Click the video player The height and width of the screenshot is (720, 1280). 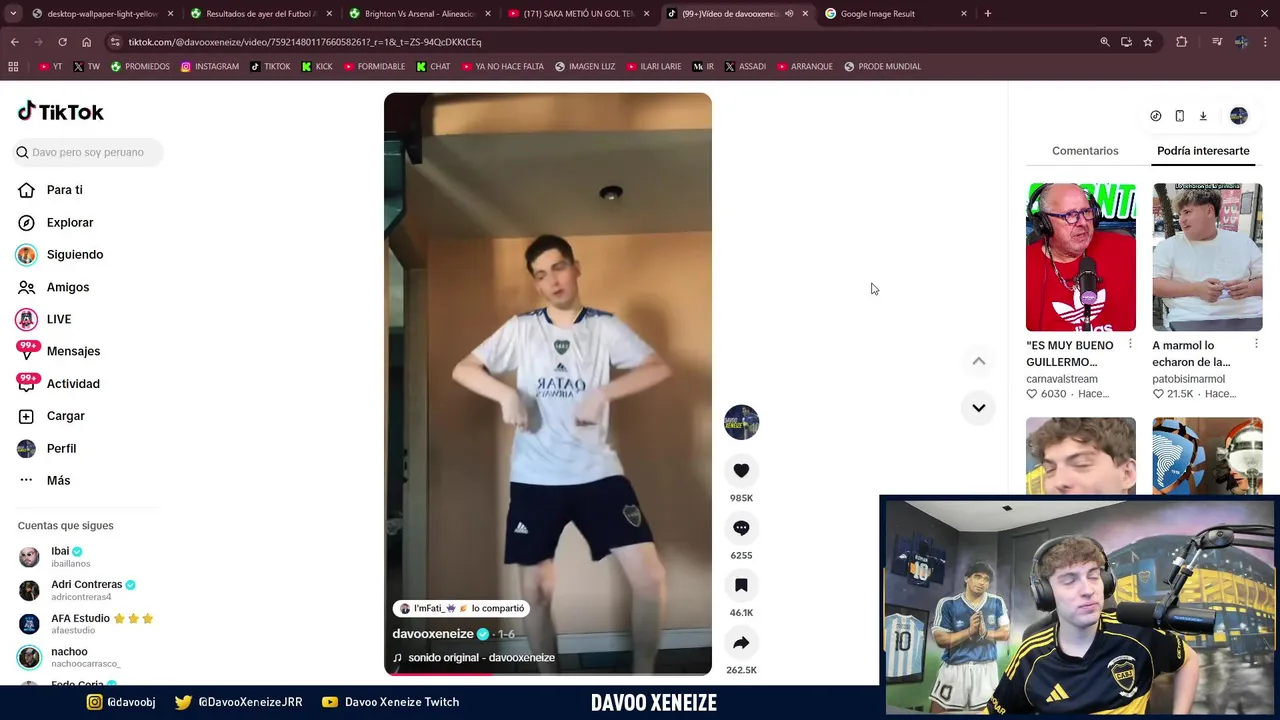point(548,384)
